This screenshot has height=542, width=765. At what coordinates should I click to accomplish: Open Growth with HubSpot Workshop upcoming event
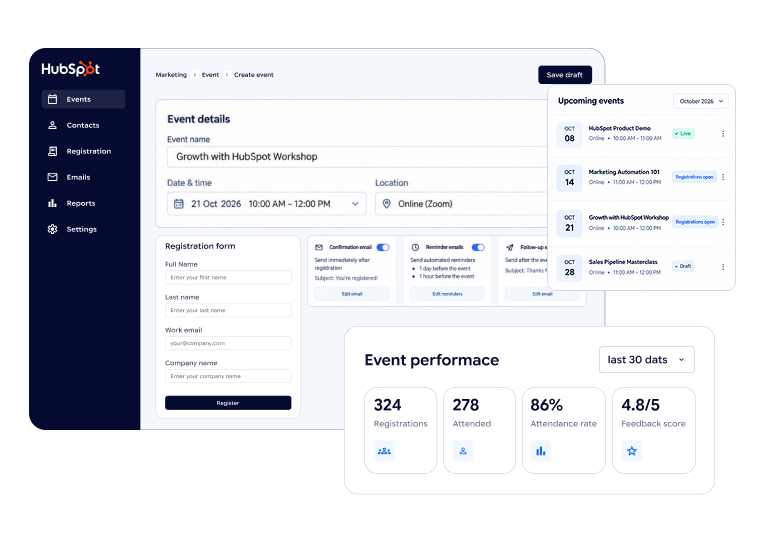click(628, 218)
